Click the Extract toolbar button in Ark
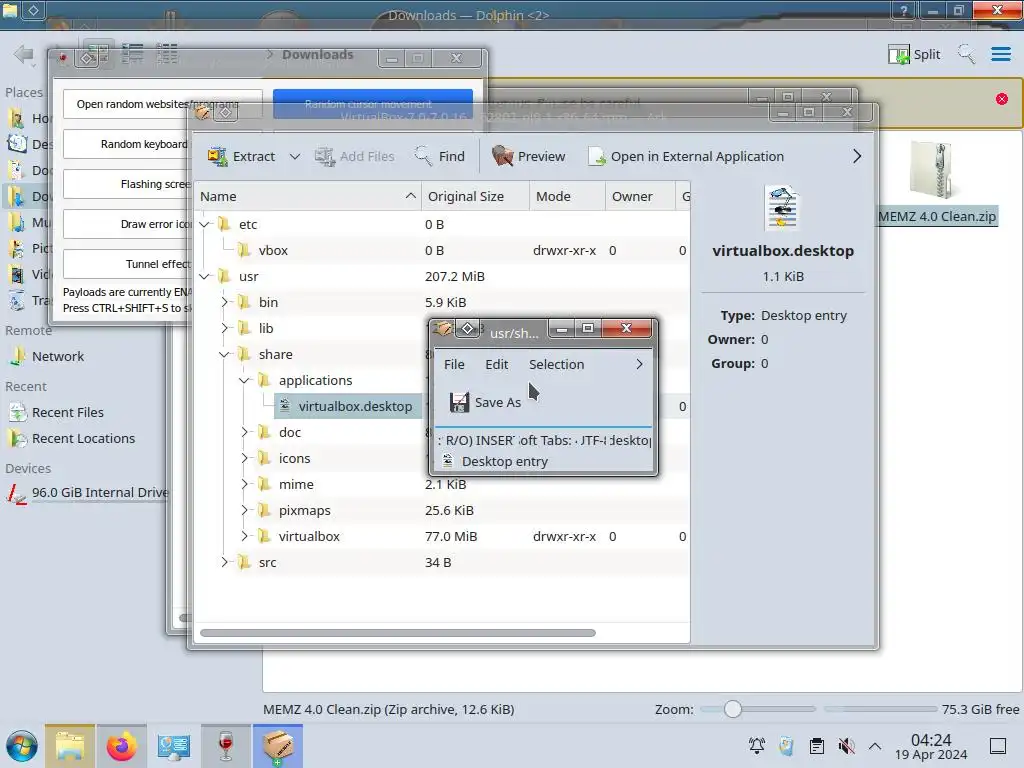This screenshot has width=1024, height=768. (x=241, y=157)
